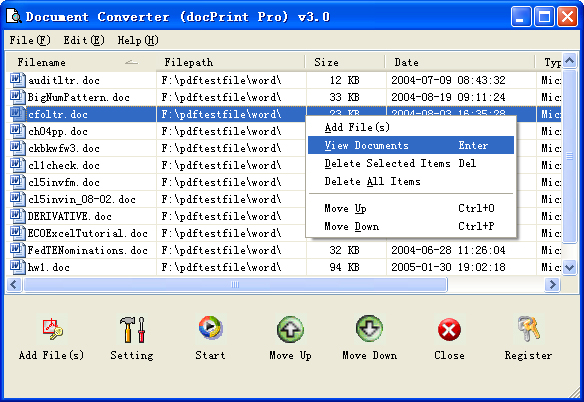This screenshot has width=584, height=402.
Task: Click the green Move Down arrow icon
Action: pyautogui.click(x=369, y=329)
